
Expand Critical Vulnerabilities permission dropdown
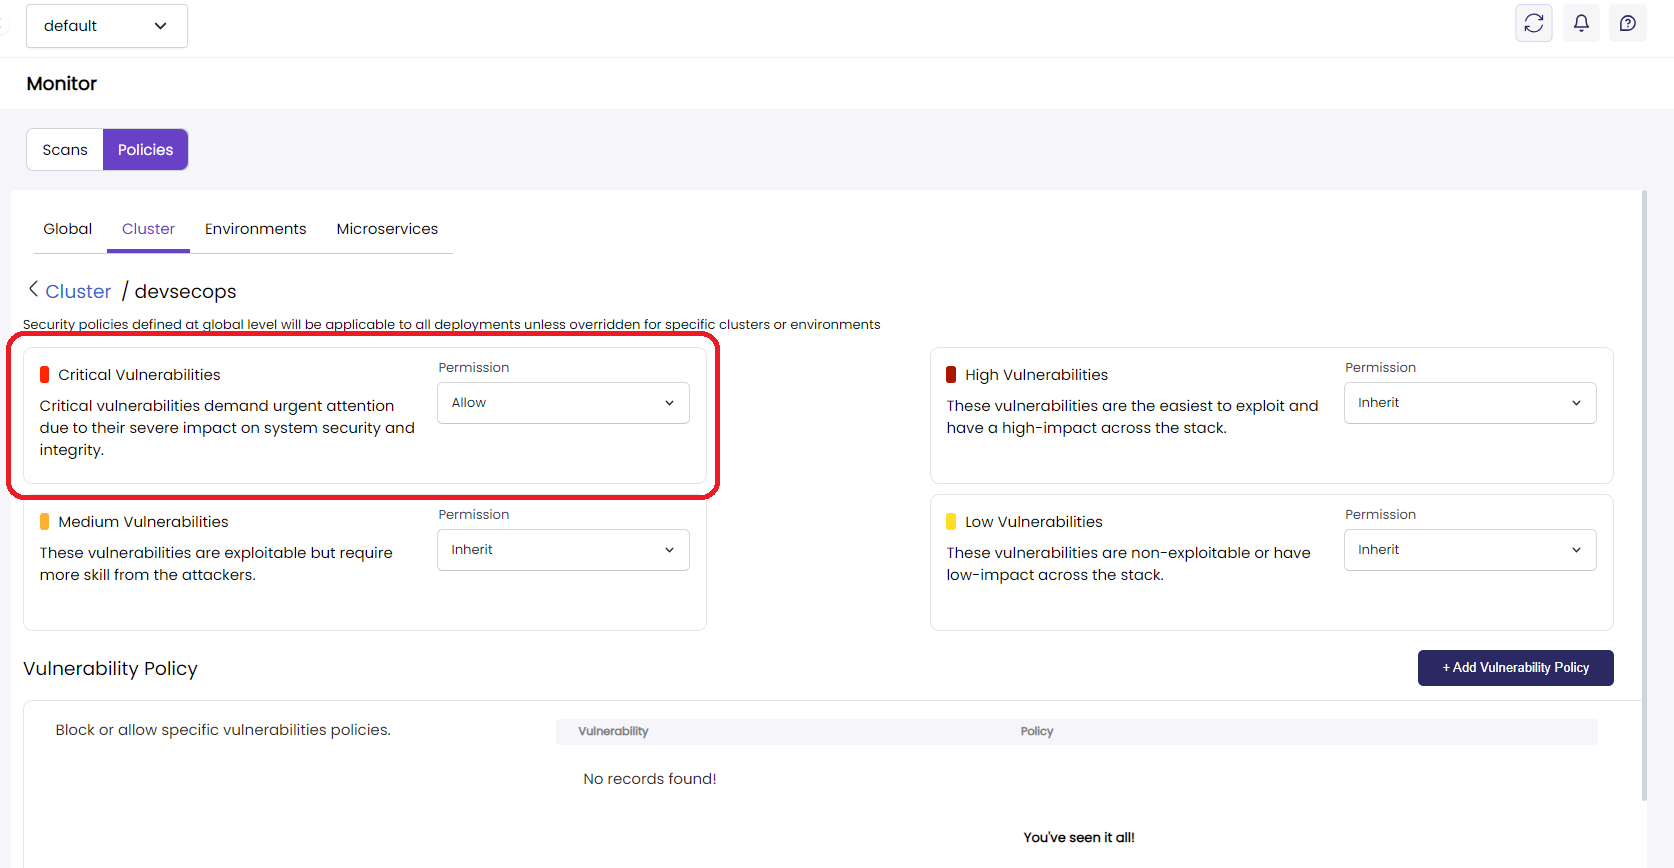pyautogui.click(x=563, y=403)
